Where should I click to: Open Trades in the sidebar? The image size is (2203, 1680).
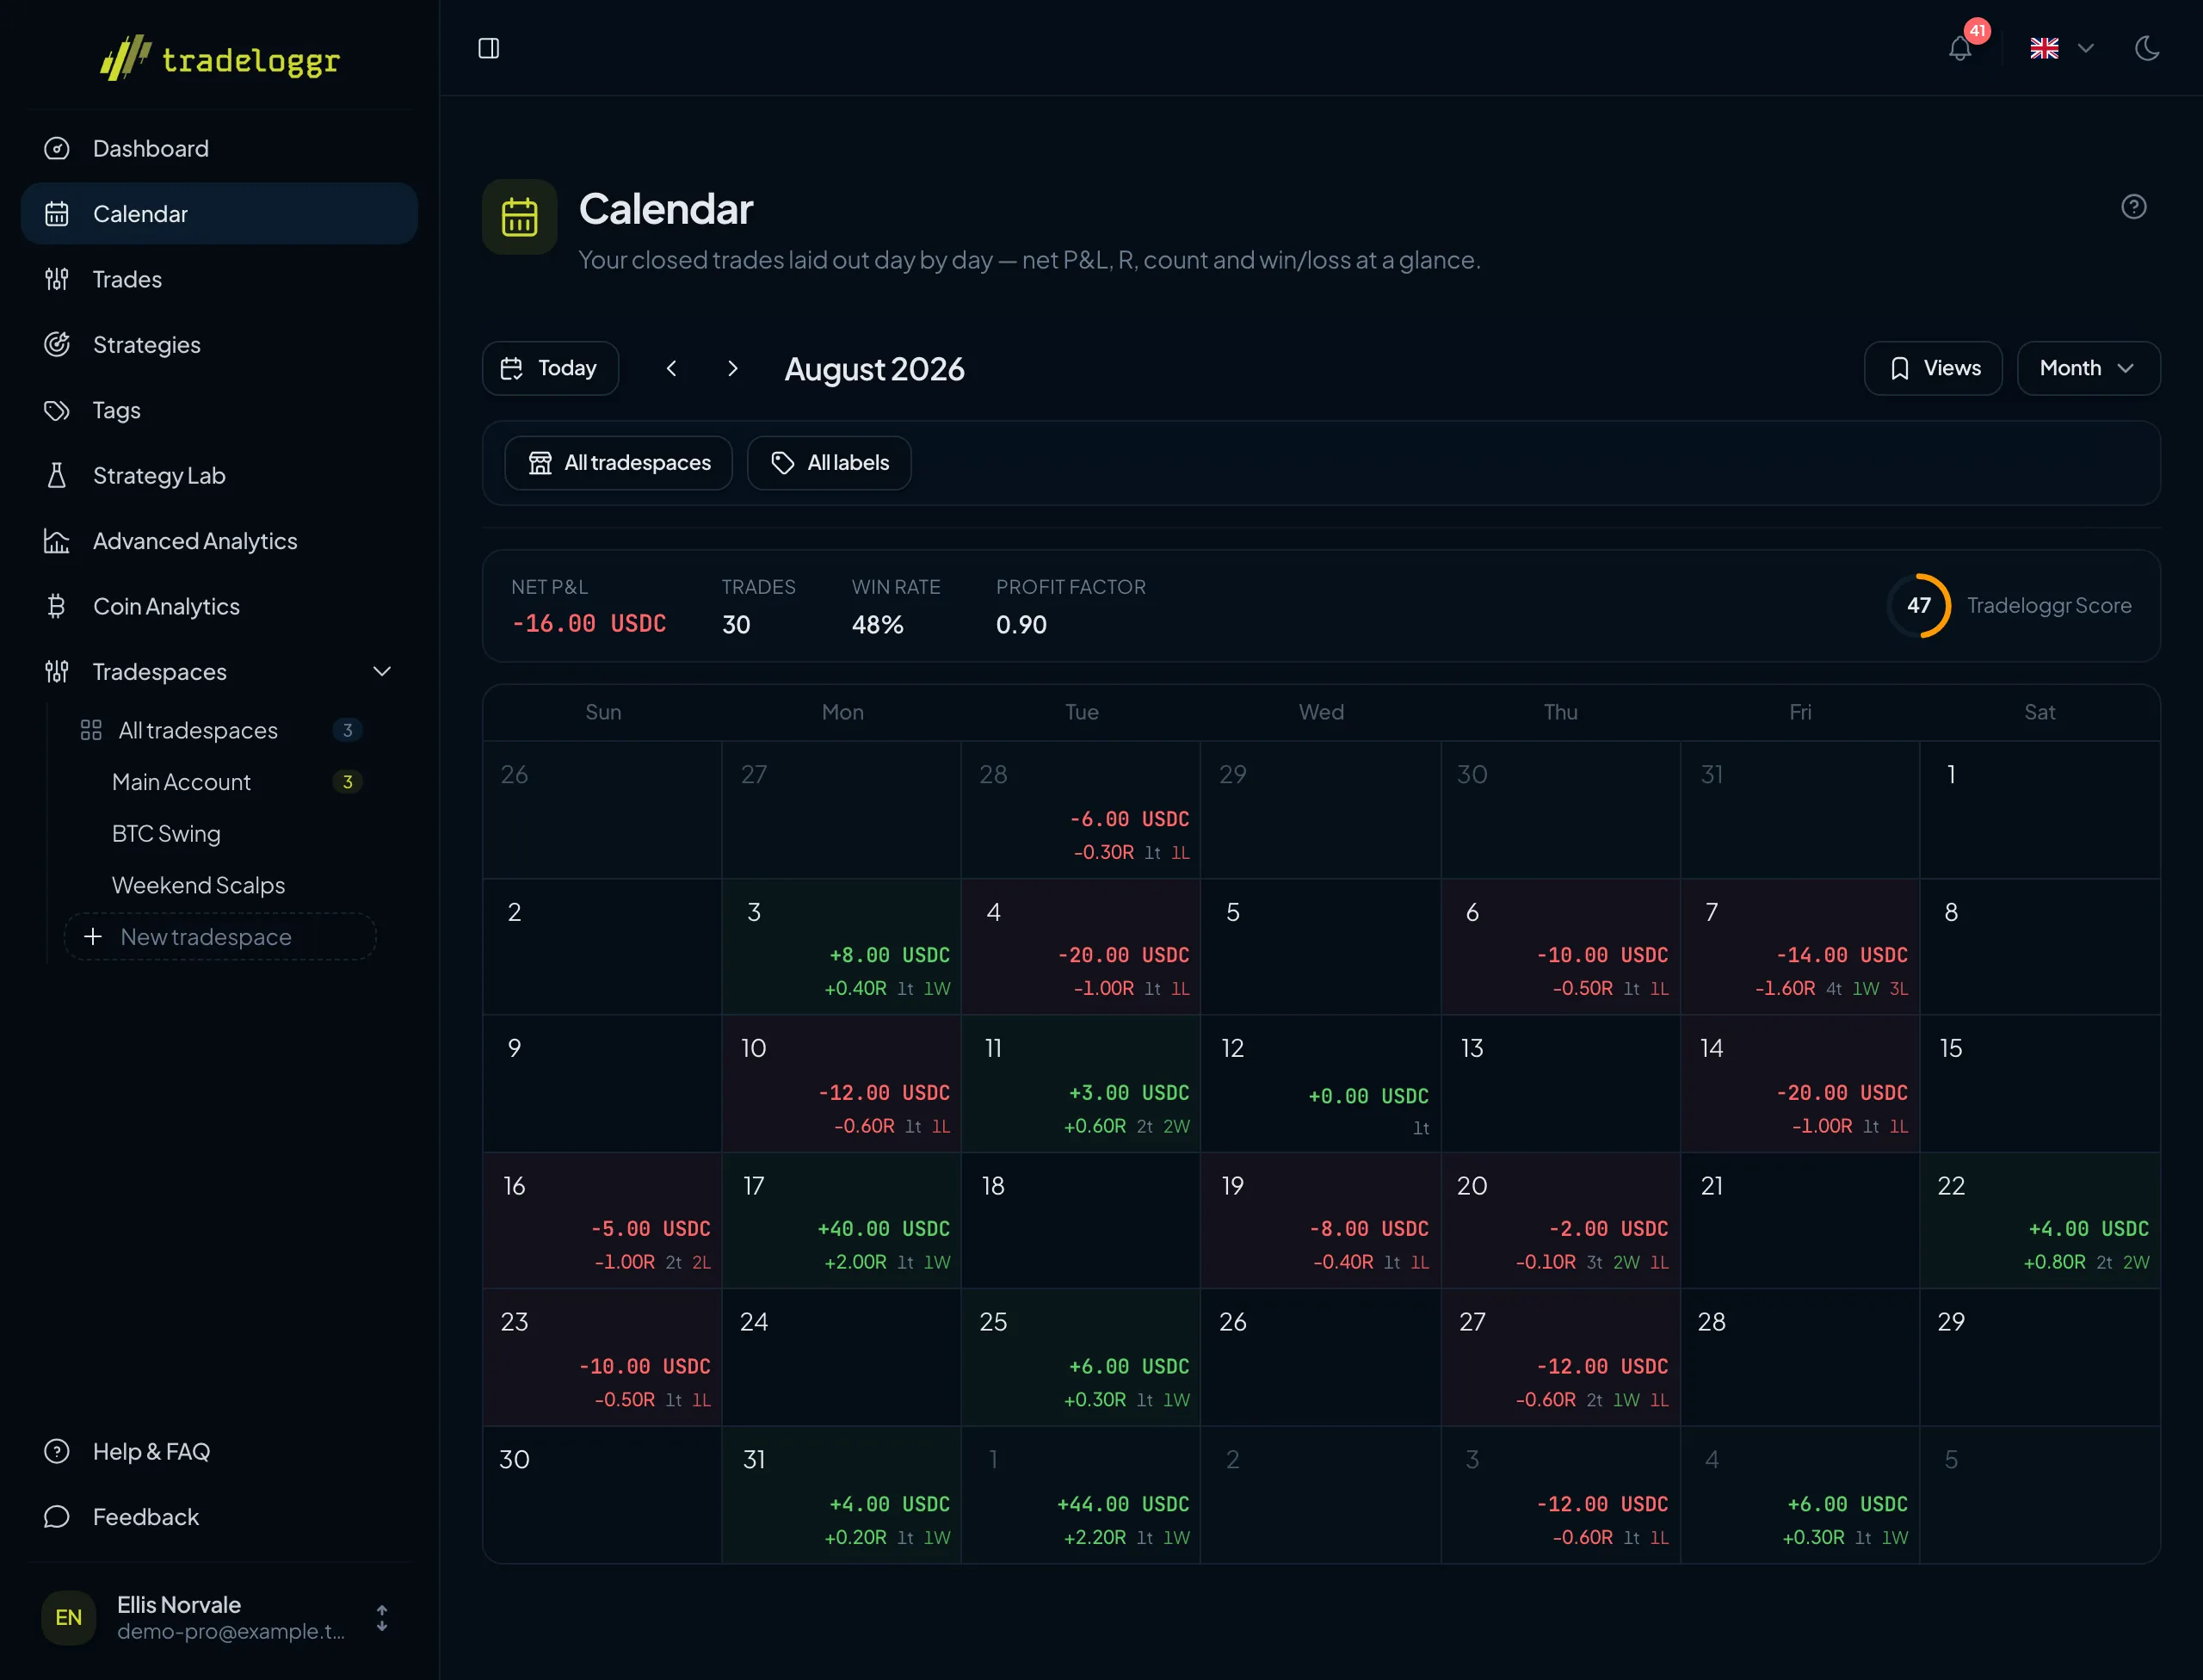click(x=219, y=279)
